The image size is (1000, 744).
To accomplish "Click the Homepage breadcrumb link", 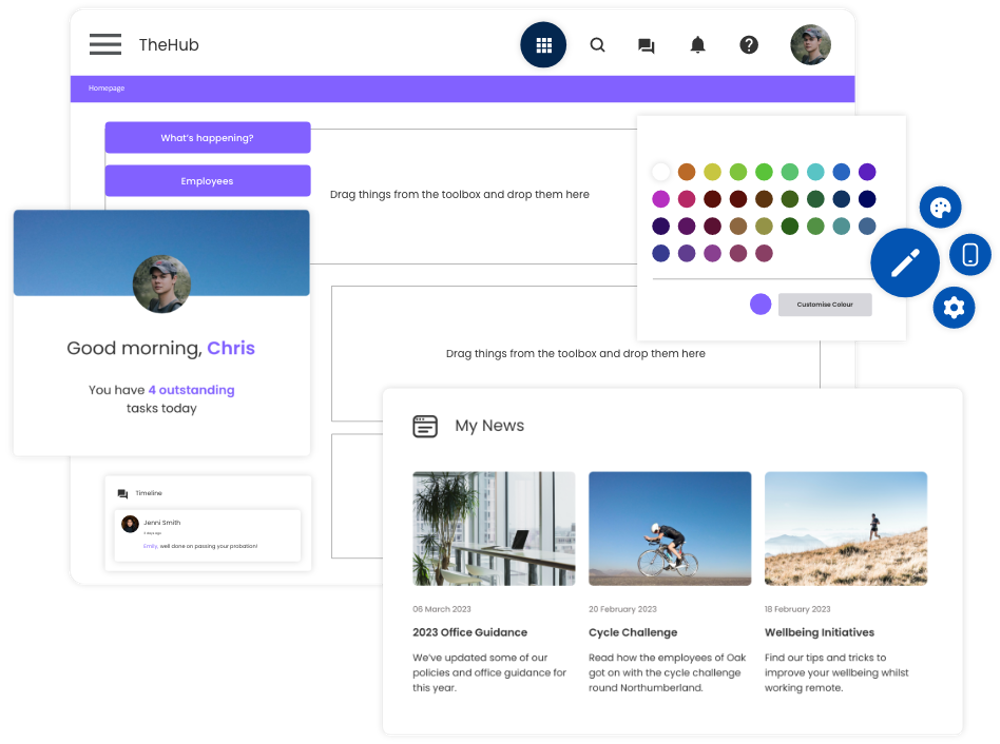I will tap(106, 89).
